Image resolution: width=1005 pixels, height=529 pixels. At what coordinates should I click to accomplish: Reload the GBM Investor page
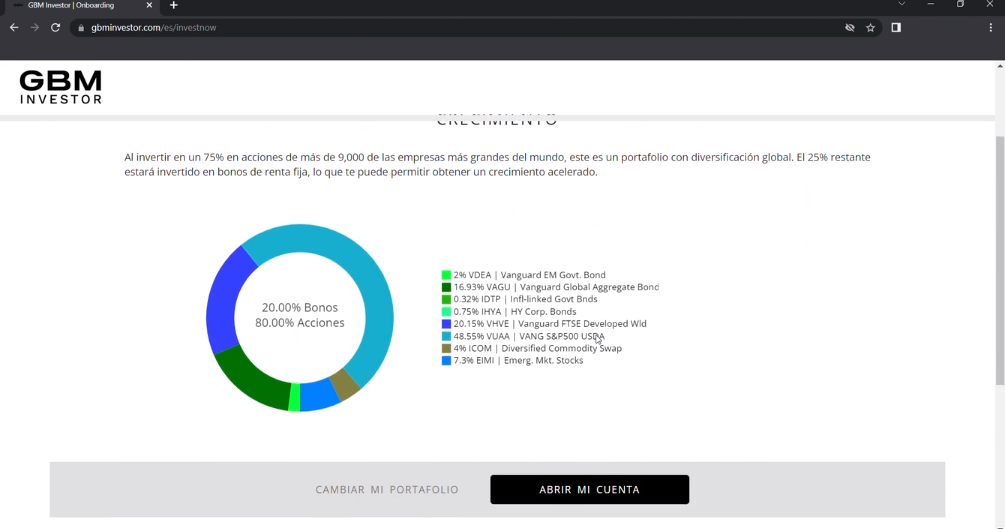[56, 28]
